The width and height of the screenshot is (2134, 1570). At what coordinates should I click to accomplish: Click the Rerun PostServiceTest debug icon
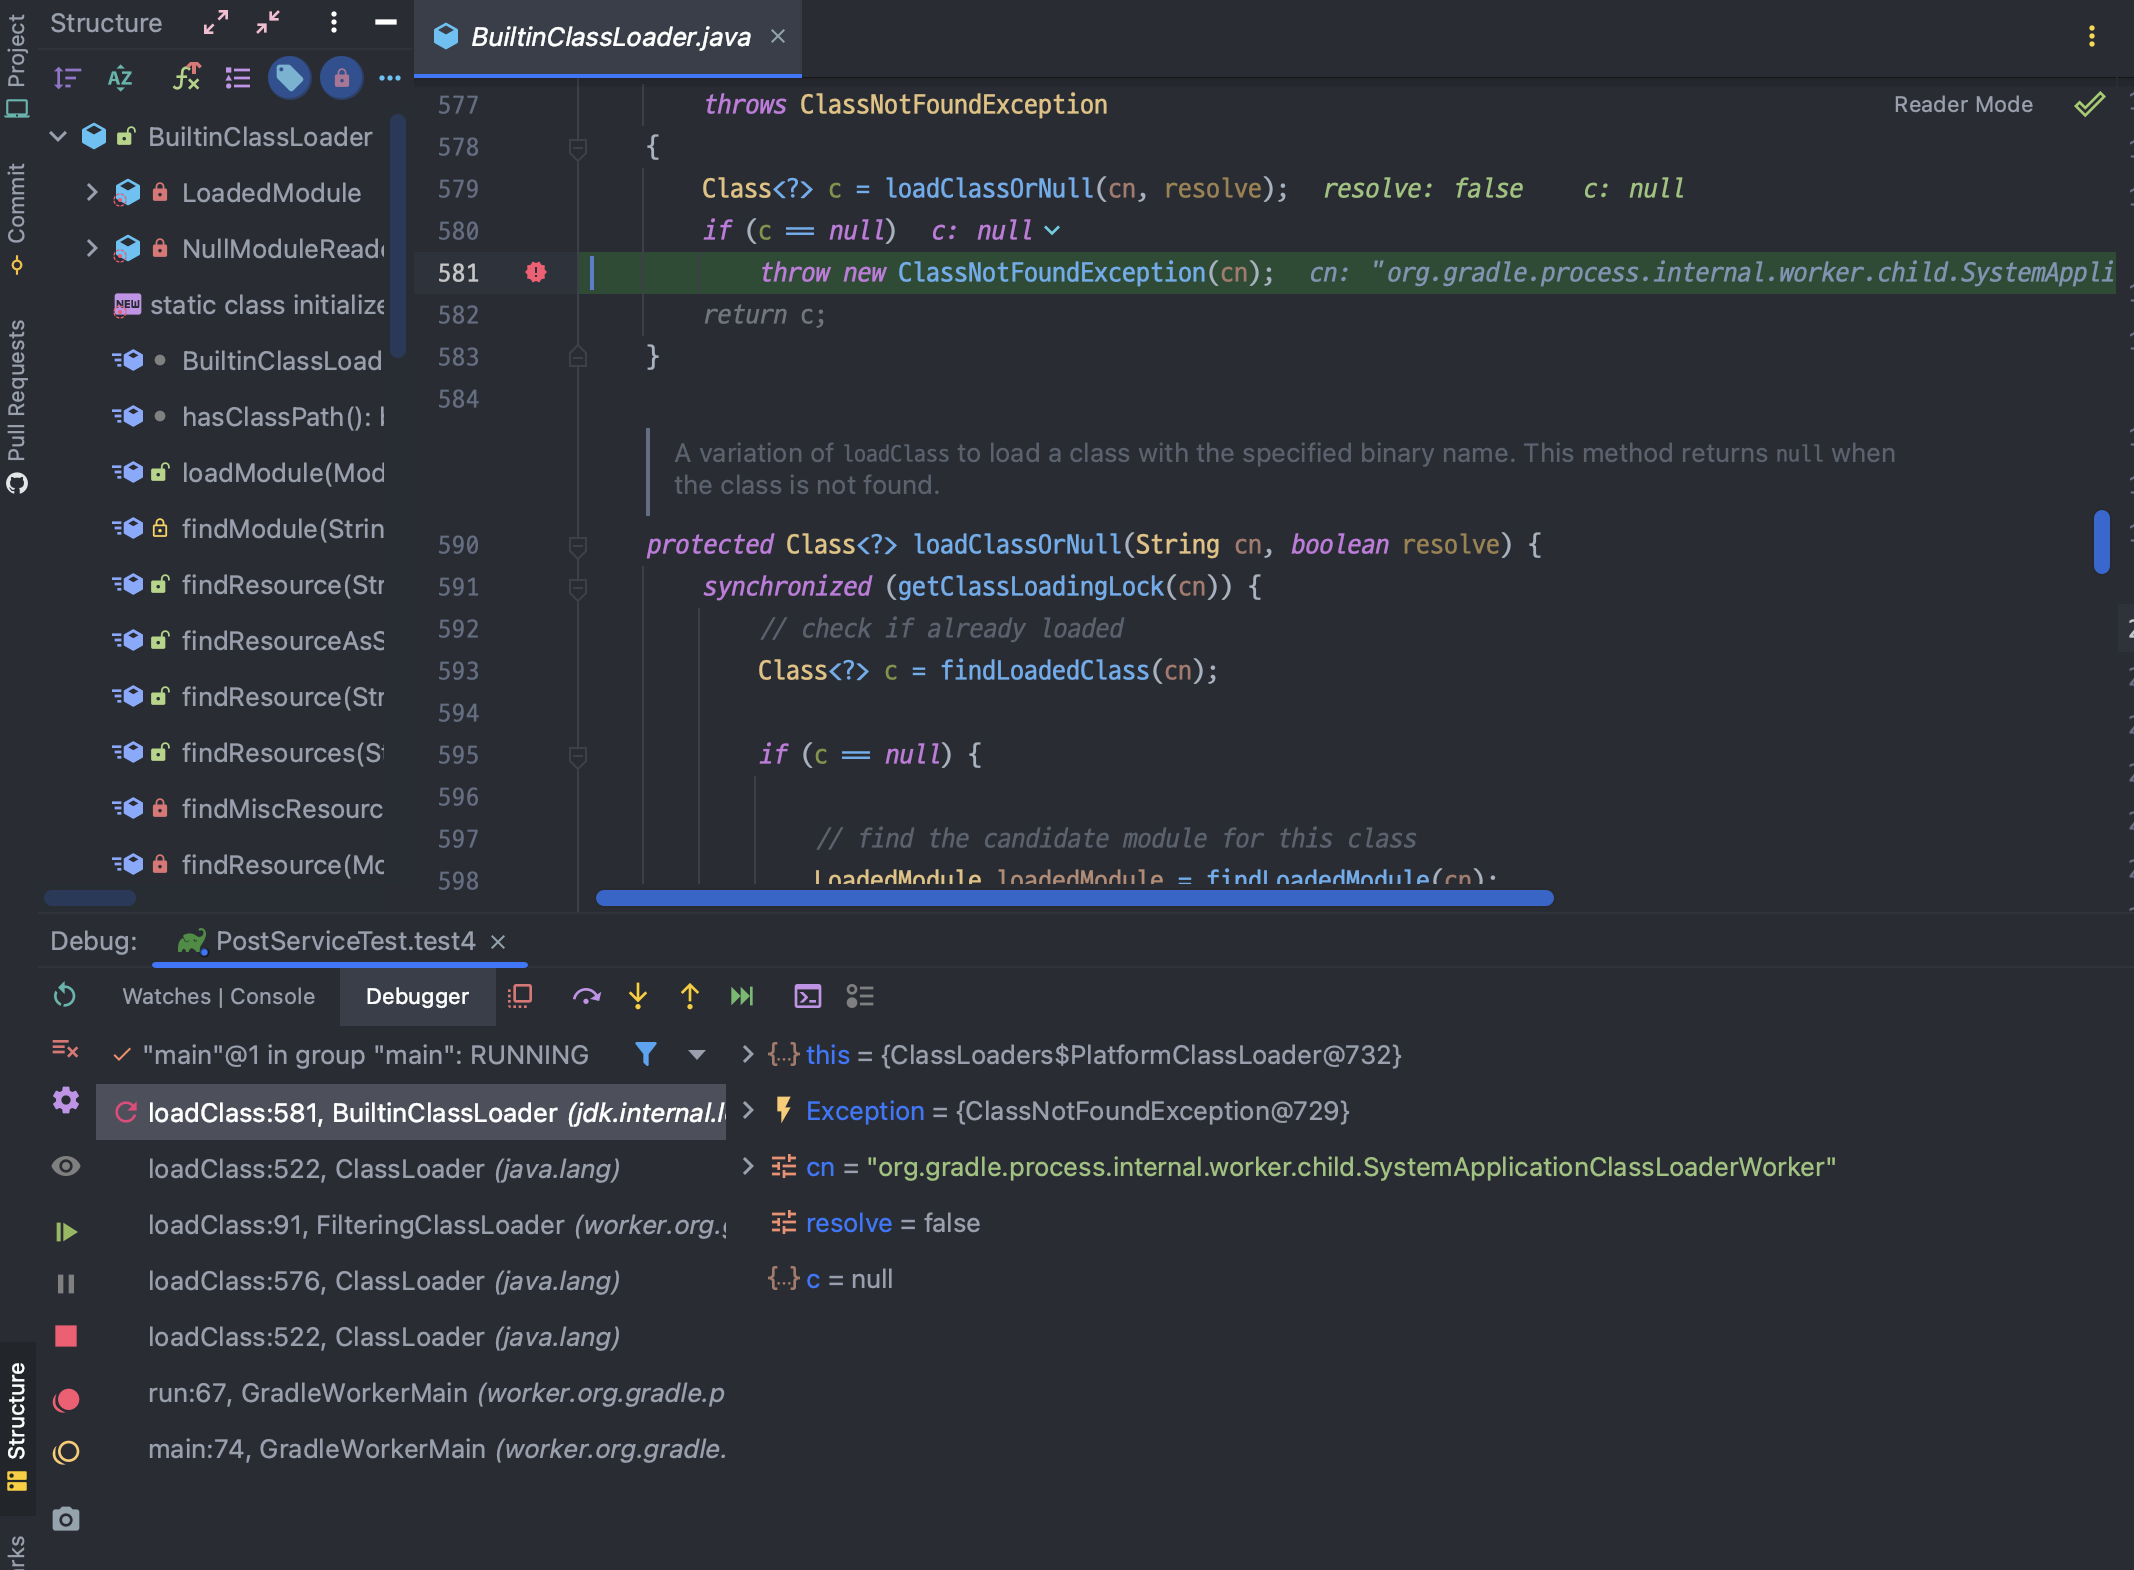click(x=65, y=995)
